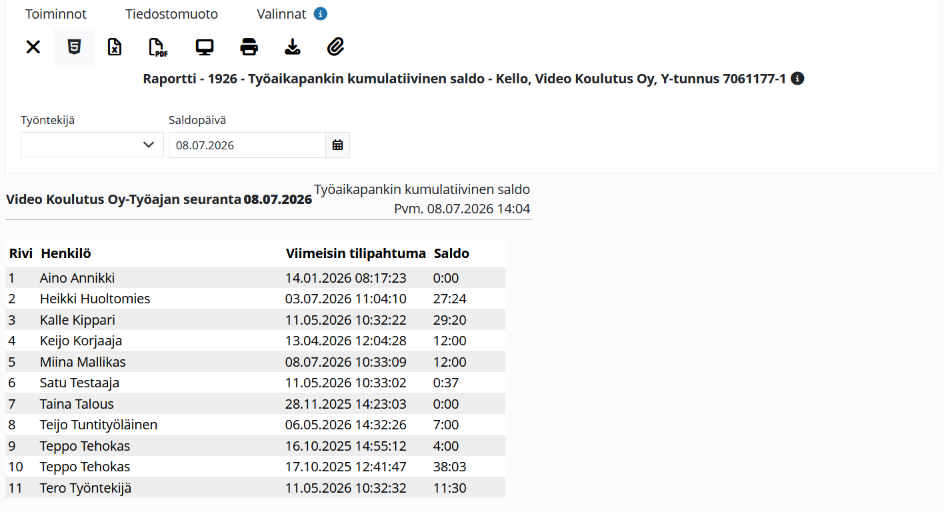Select the Excel file format icon
Viewport: 944px width, 513px height.
pos(114,47)
